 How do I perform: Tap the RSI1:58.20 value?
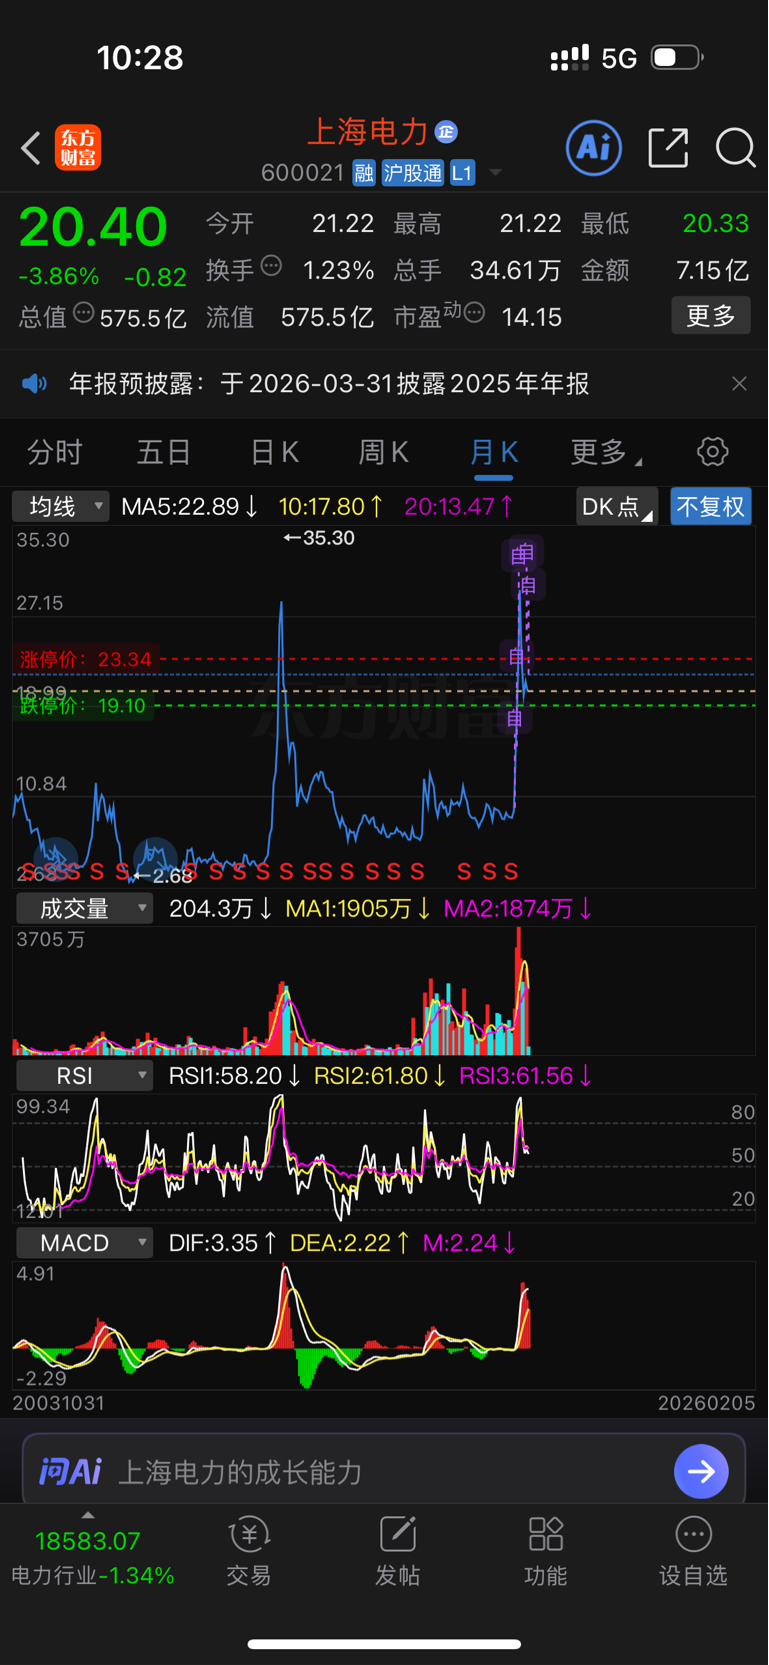(235, 1076)
